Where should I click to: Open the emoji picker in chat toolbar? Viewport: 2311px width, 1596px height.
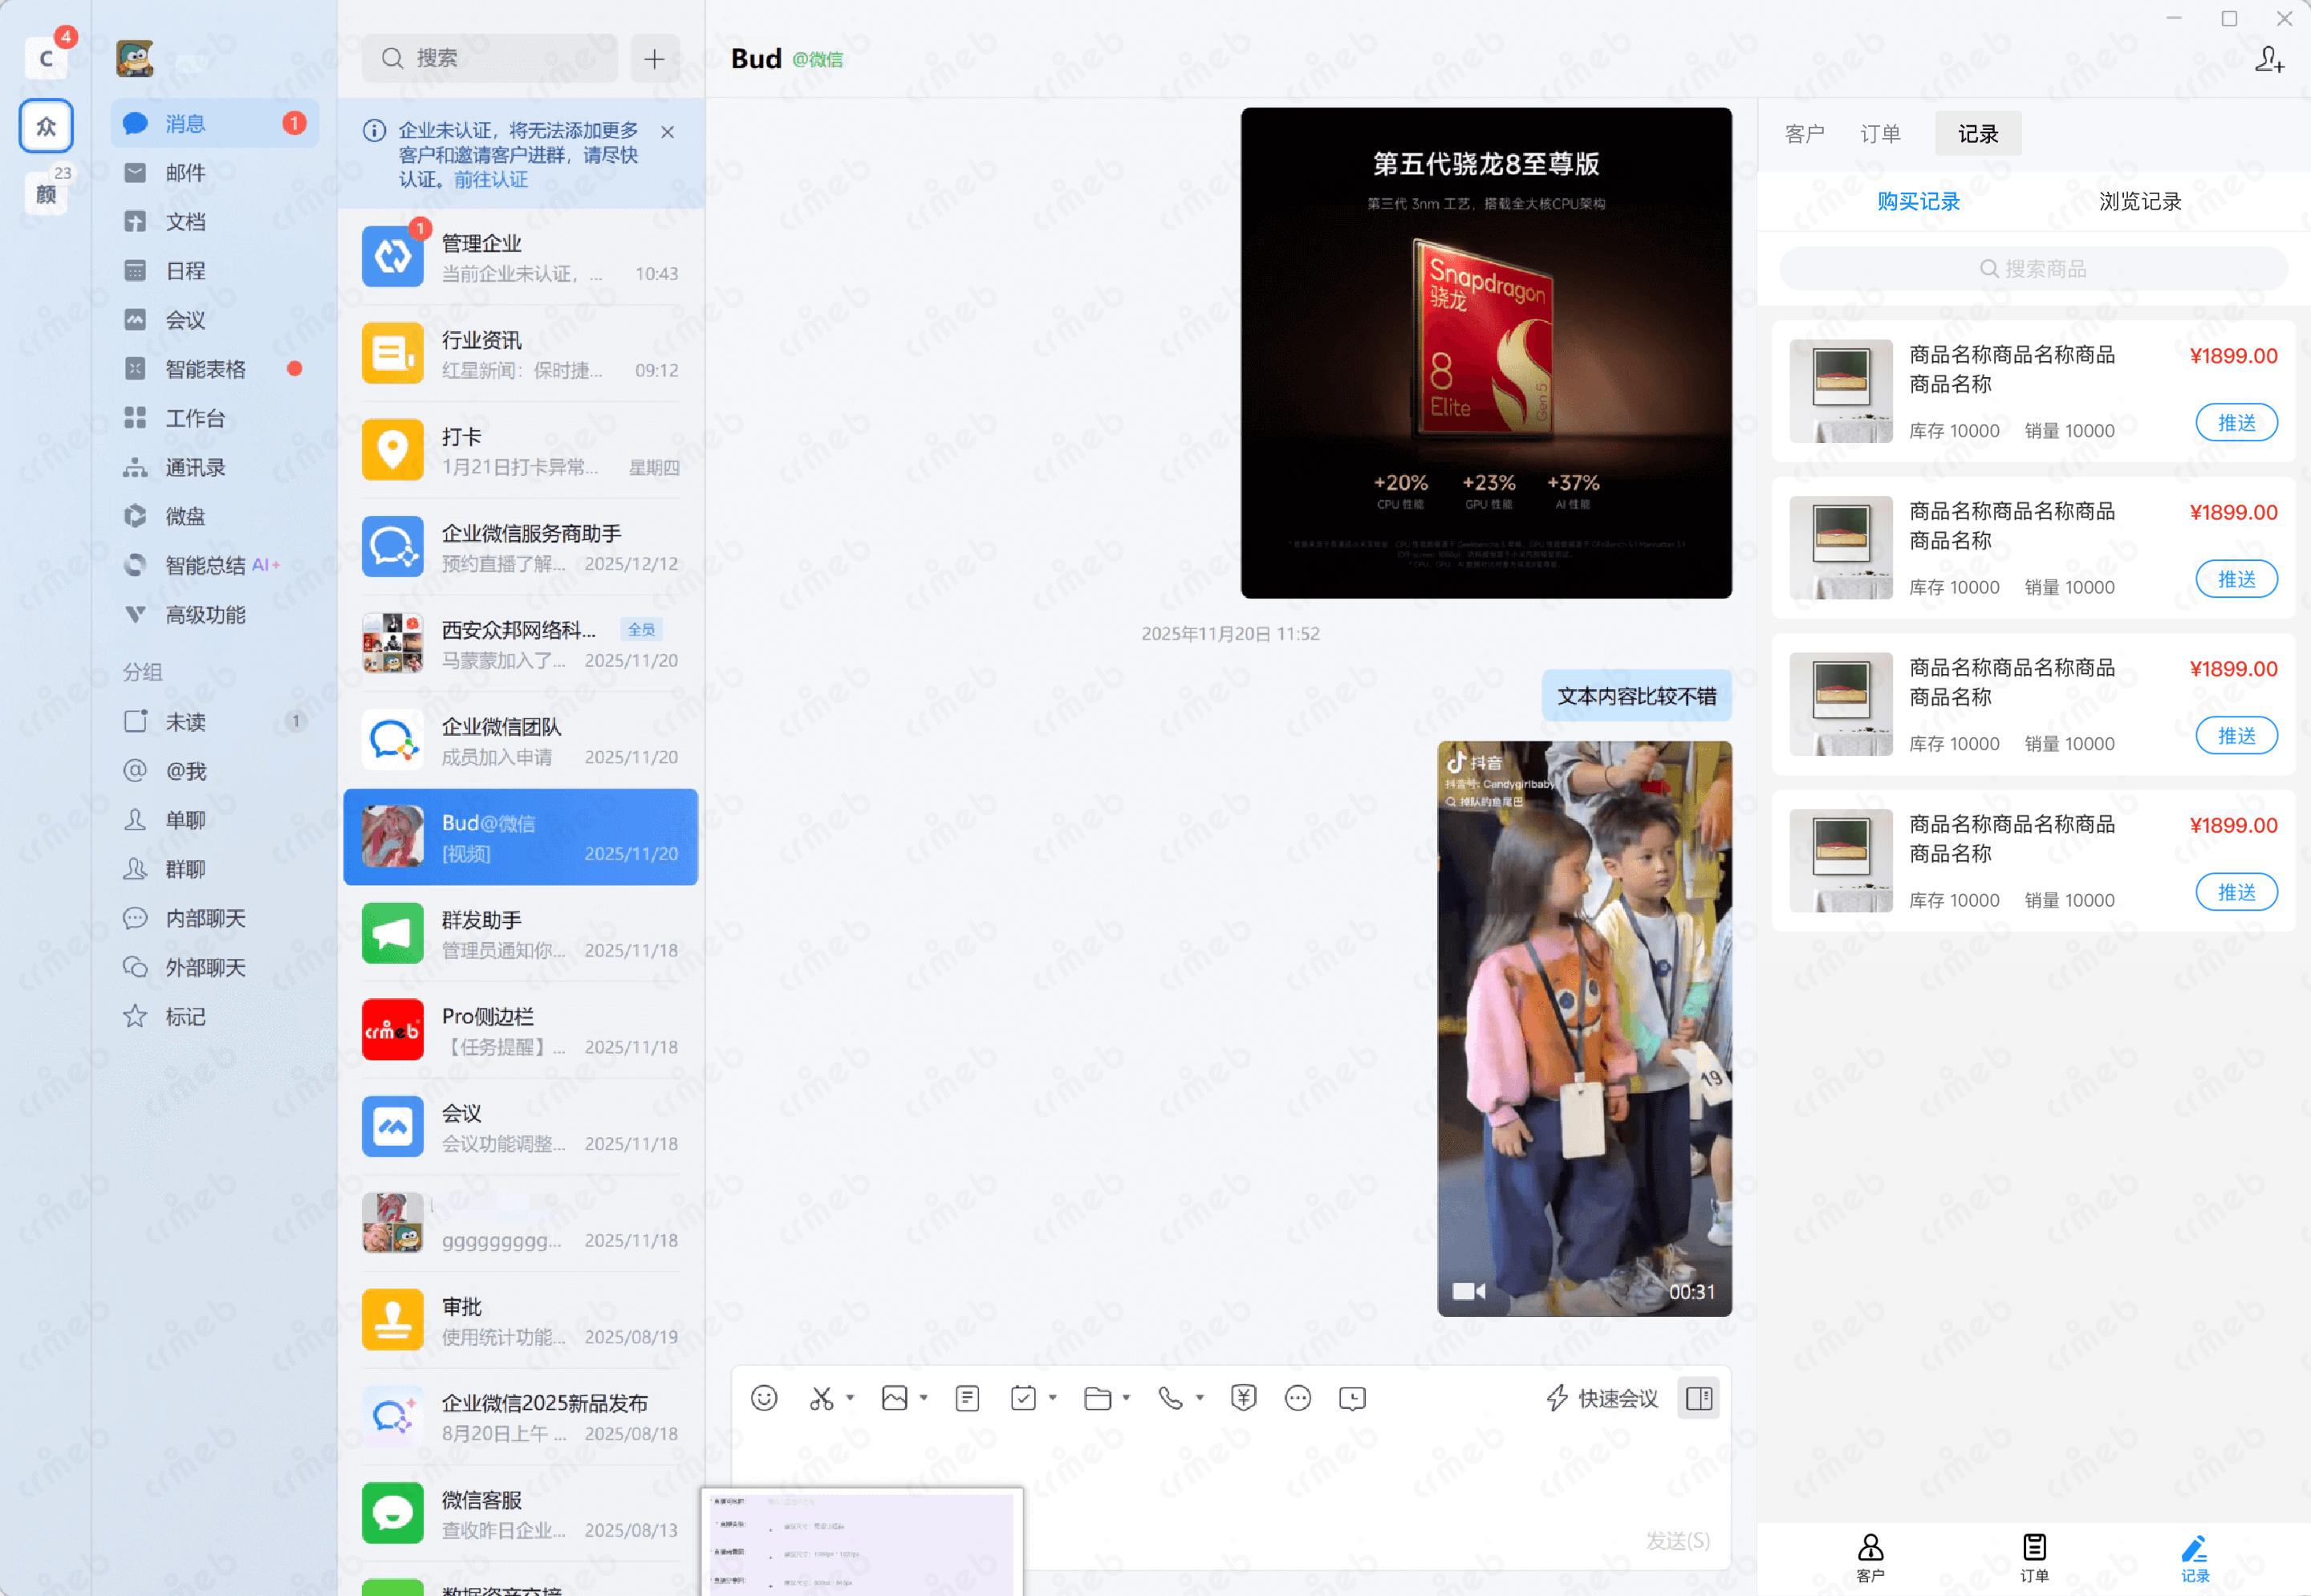tap(764, 1398)
